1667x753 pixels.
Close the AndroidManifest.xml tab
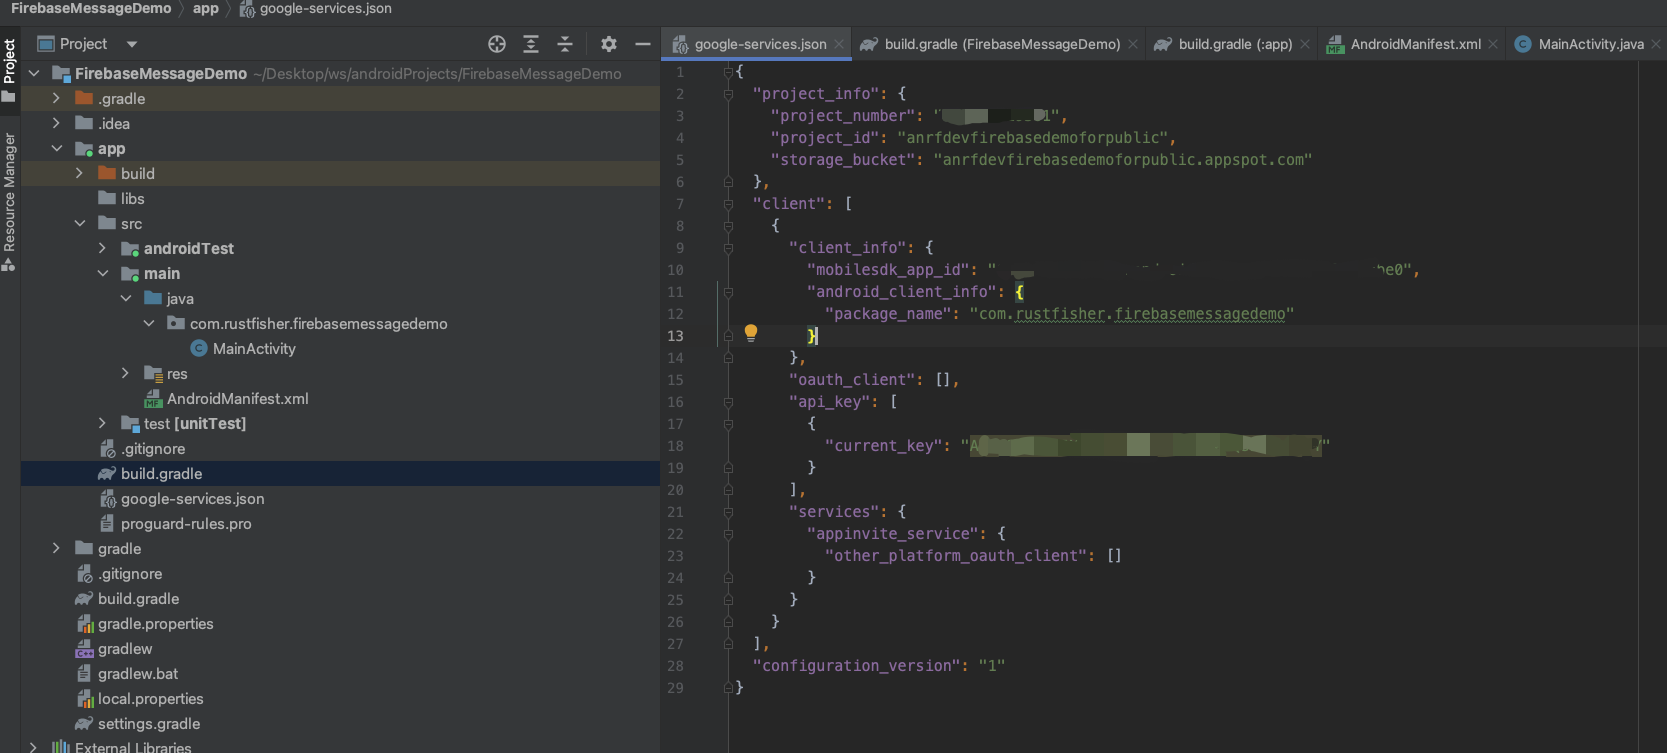click(1493, 44)
